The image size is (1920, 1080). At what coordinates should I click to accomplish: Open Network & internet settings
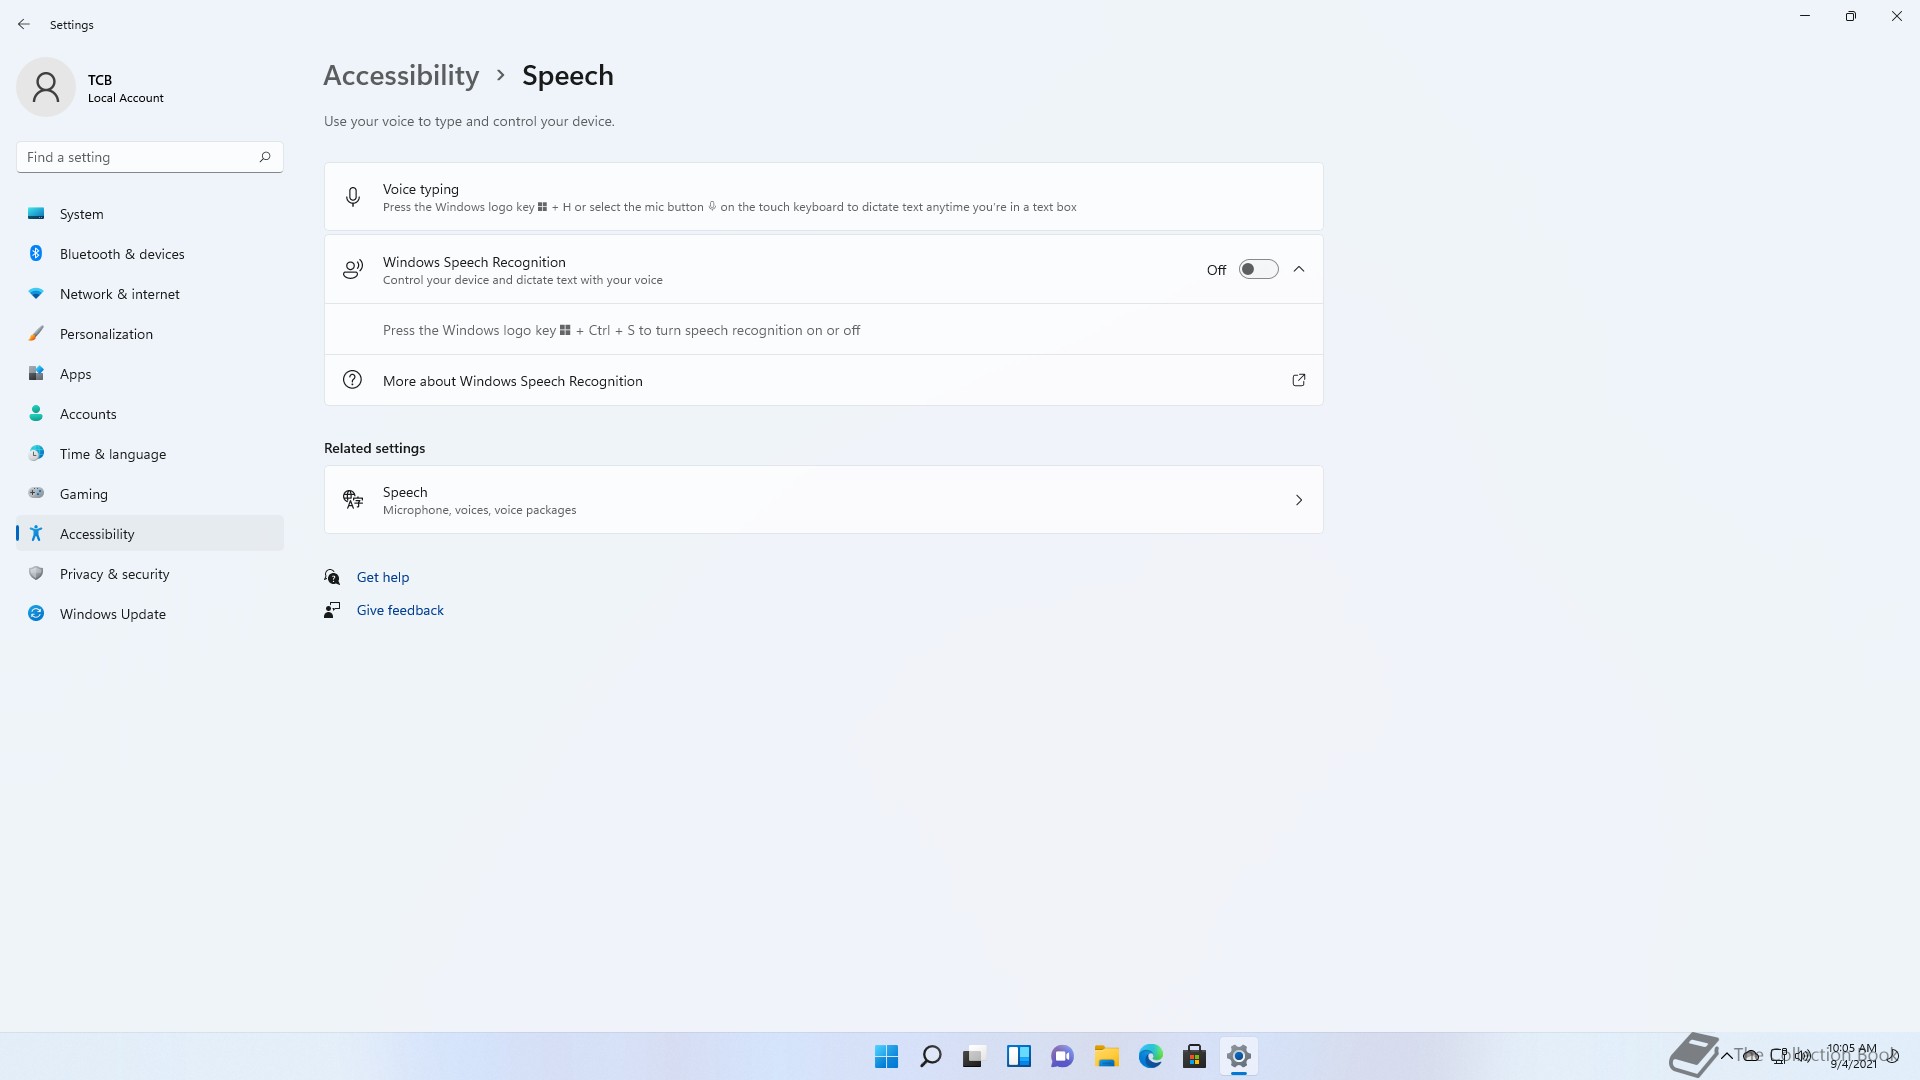[150, 294]
